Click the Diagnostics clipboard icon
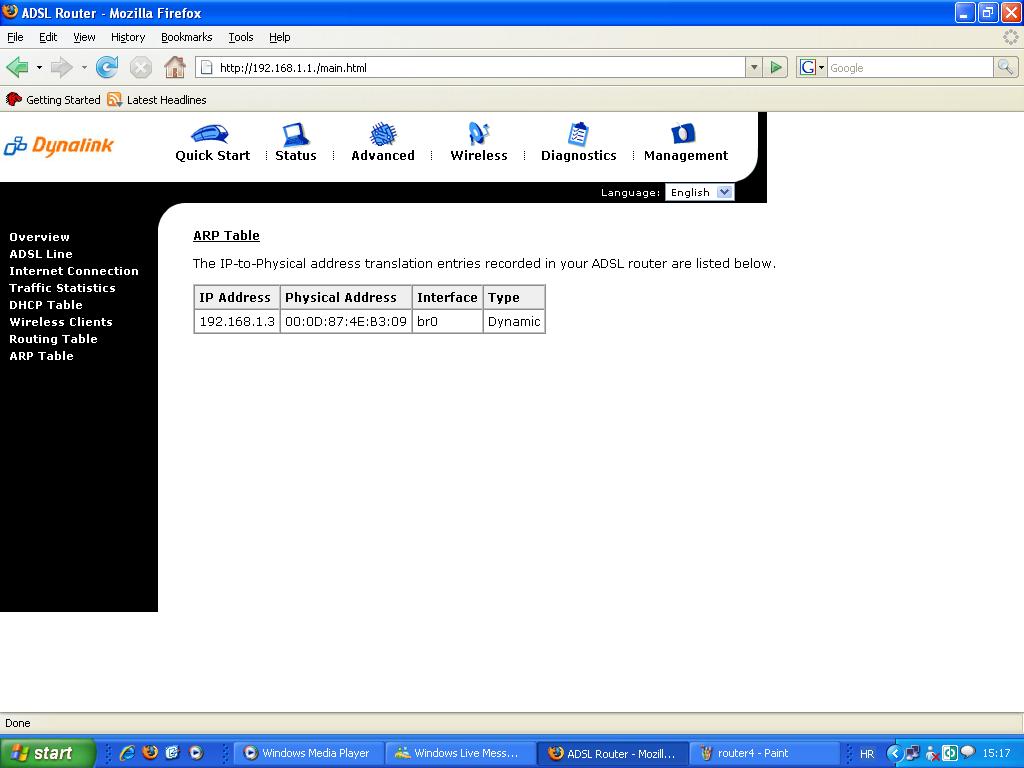The height and width of the screenshot is (768, 1024). [578, 134]
